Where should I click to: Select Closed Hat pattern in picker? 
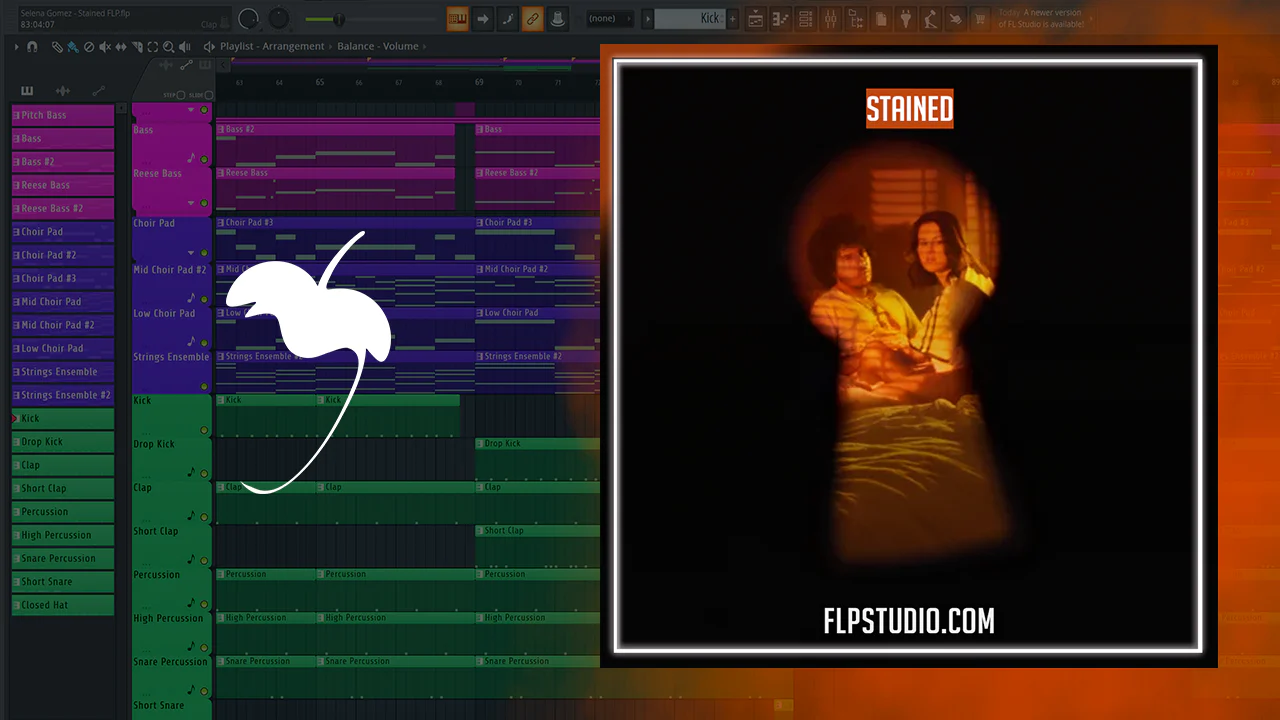pyautogui.click(x=63, y=604)
